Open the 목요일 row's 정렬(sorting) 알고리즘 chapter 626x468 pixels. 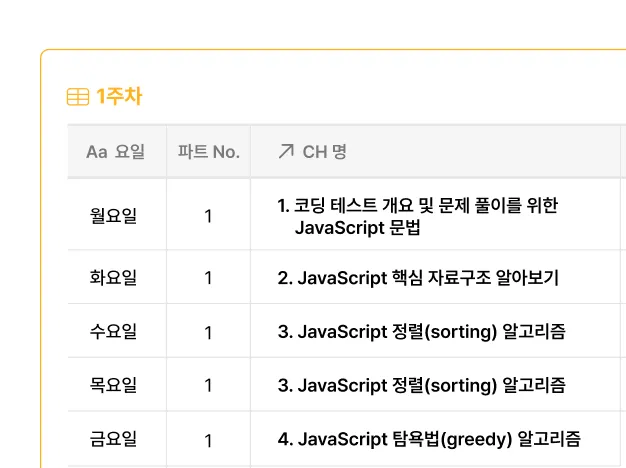pyautogui.click(x=422, y=385)
